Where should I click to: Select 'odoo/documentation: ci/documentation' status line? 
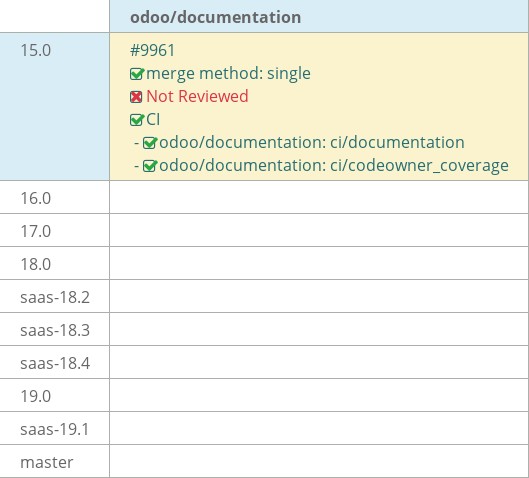tap(312, 142)
